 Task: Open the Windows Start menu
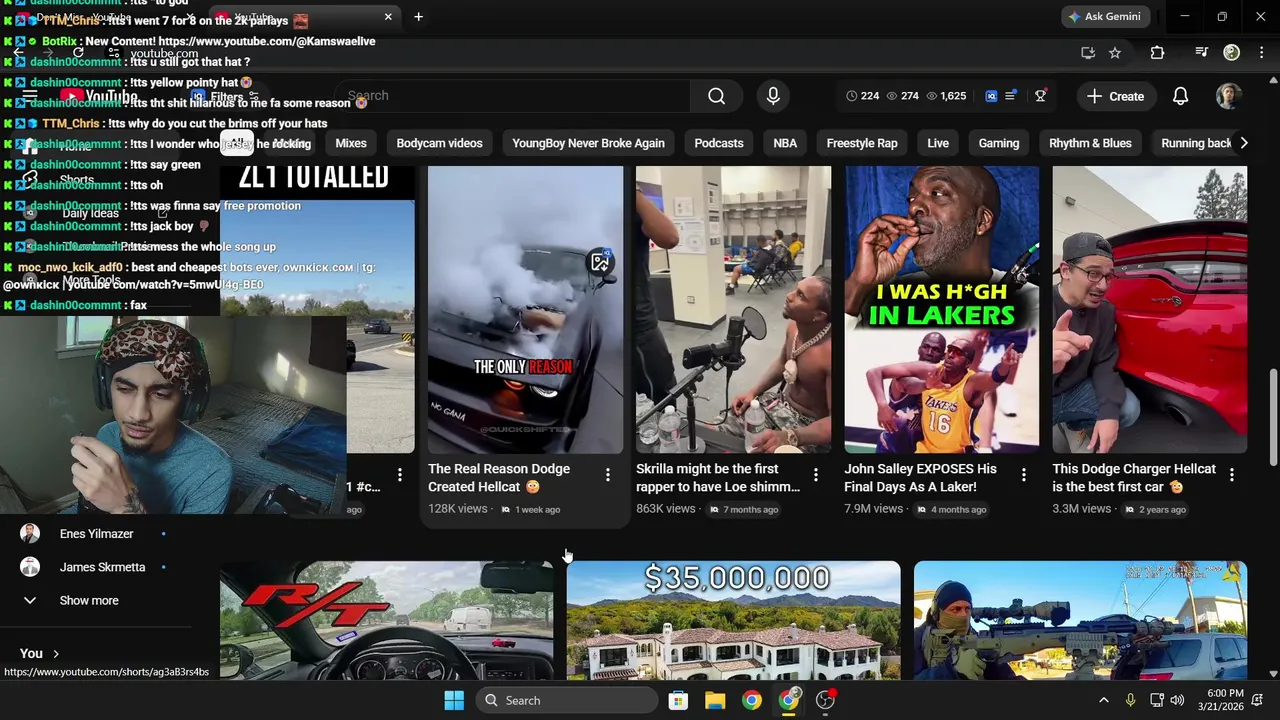[453, 700]
